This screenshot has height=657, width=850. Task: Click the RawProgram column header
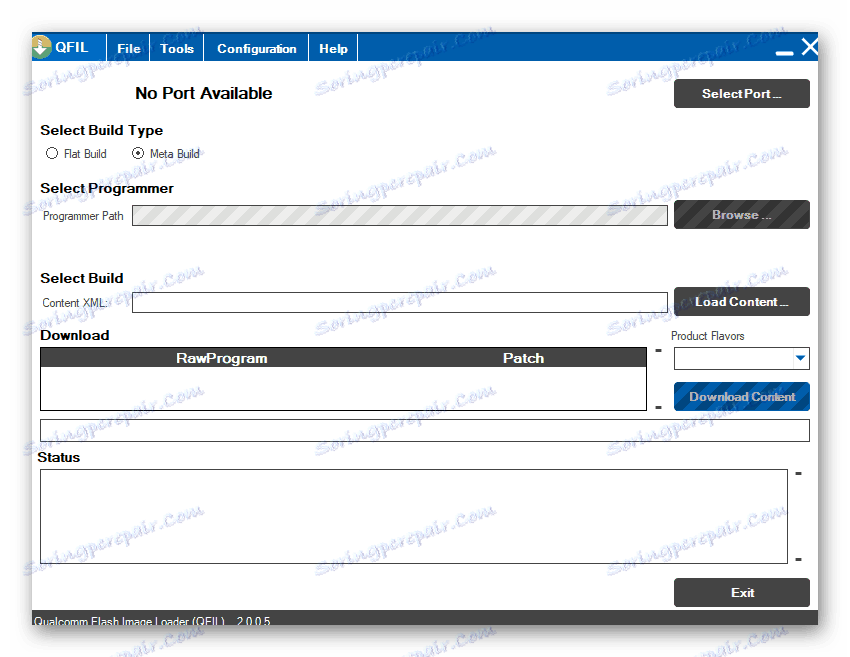[221, 358]
